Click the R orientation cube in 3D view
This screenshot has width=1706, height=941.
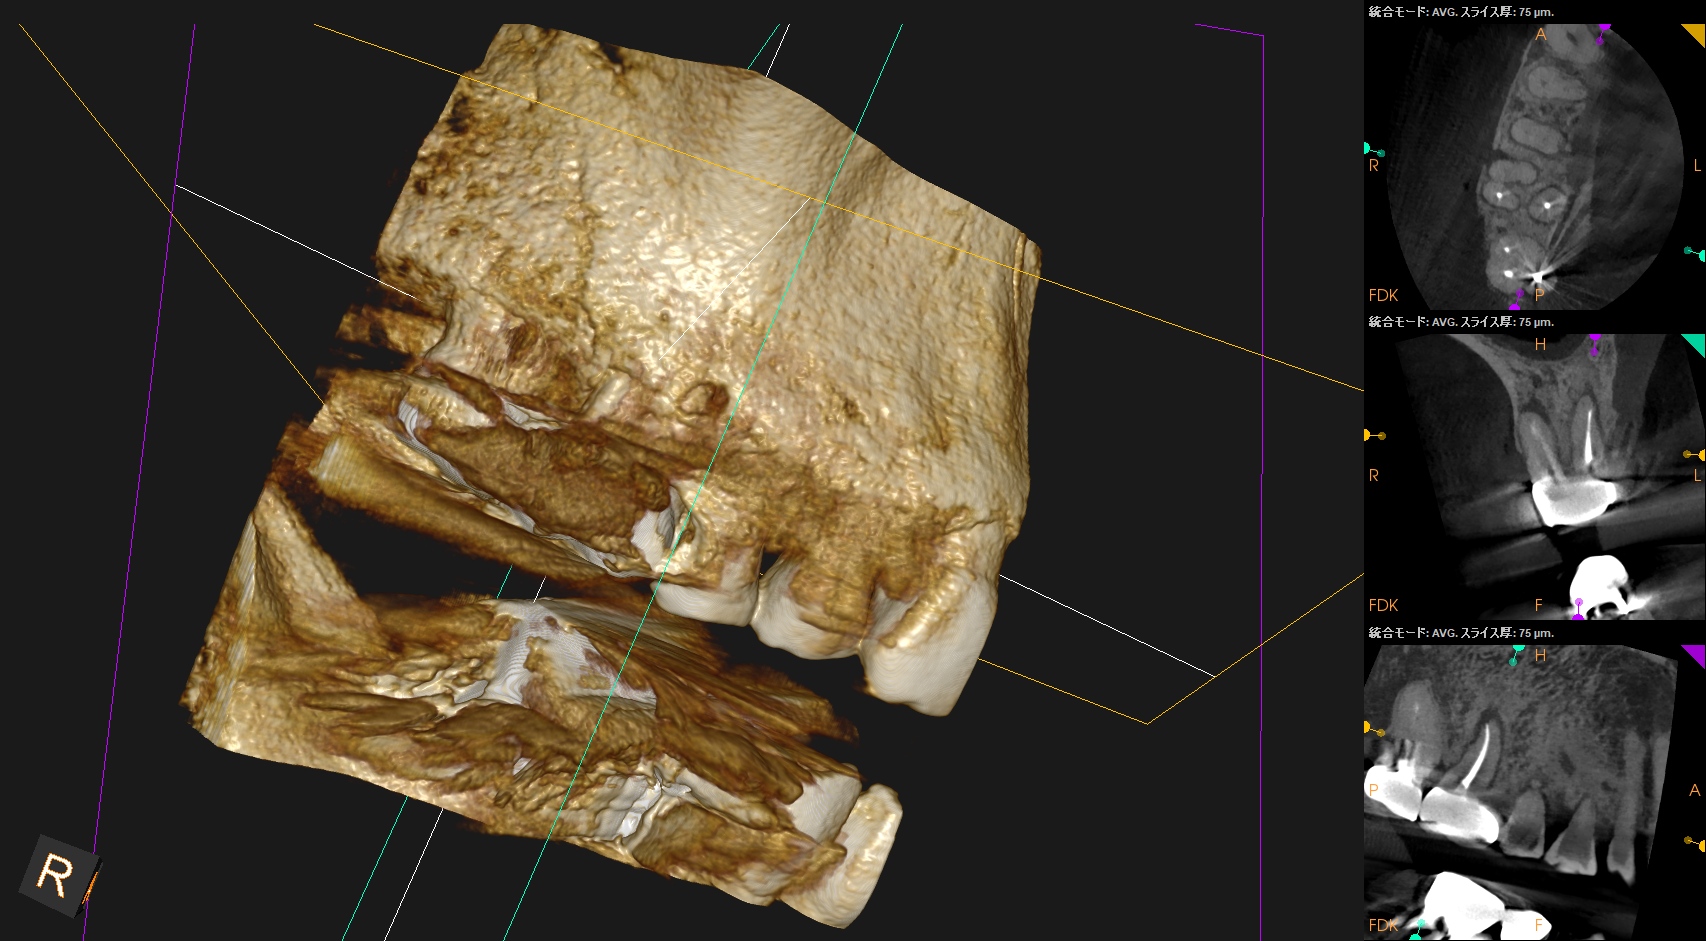point(58,874)
